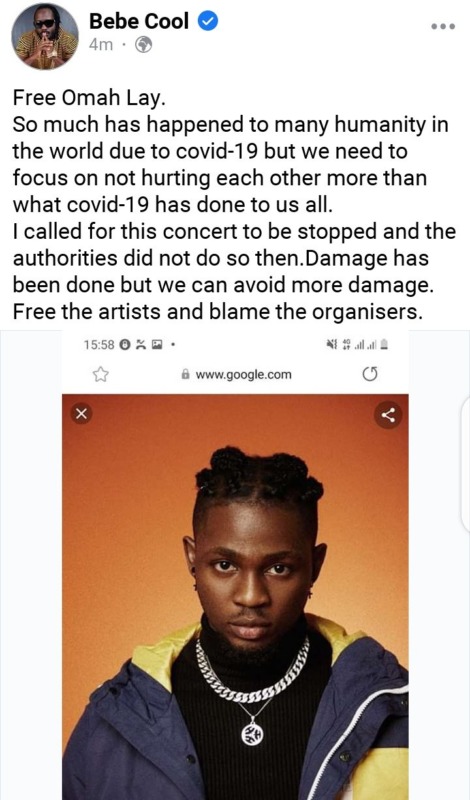Click the blue verified badge
This screenshot has width=470, height=800.
pos(208,22)
